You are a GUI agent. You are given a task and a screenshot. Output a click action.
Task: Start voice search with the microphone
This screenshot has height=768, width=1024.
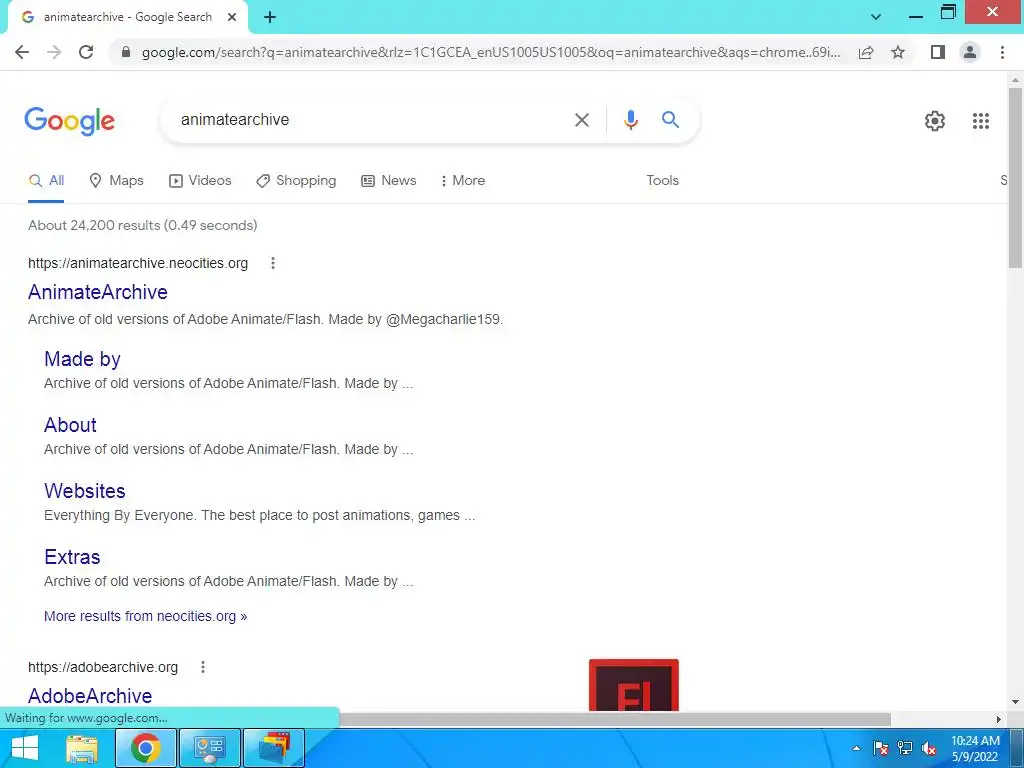coord(630,120)
